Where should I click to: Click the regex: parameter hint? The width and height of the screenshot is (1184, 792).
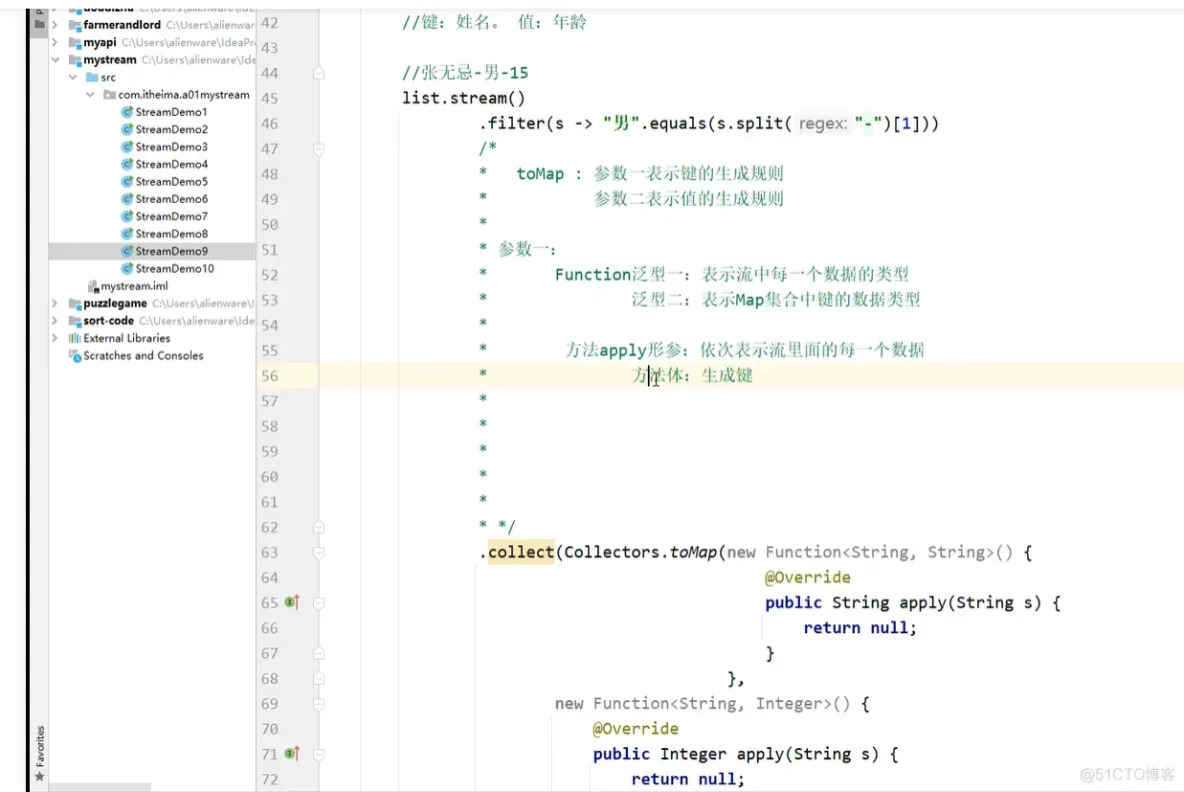tap(822, 123)
